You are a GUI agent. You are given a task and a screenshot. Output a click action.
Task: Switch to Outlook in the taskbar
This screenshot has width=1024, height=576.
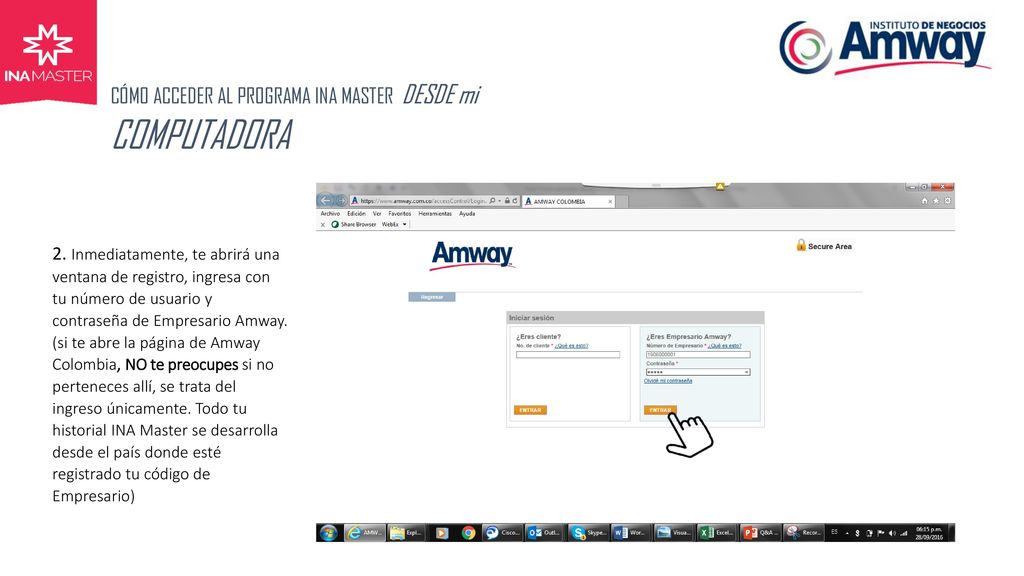(x=545, y=533)
